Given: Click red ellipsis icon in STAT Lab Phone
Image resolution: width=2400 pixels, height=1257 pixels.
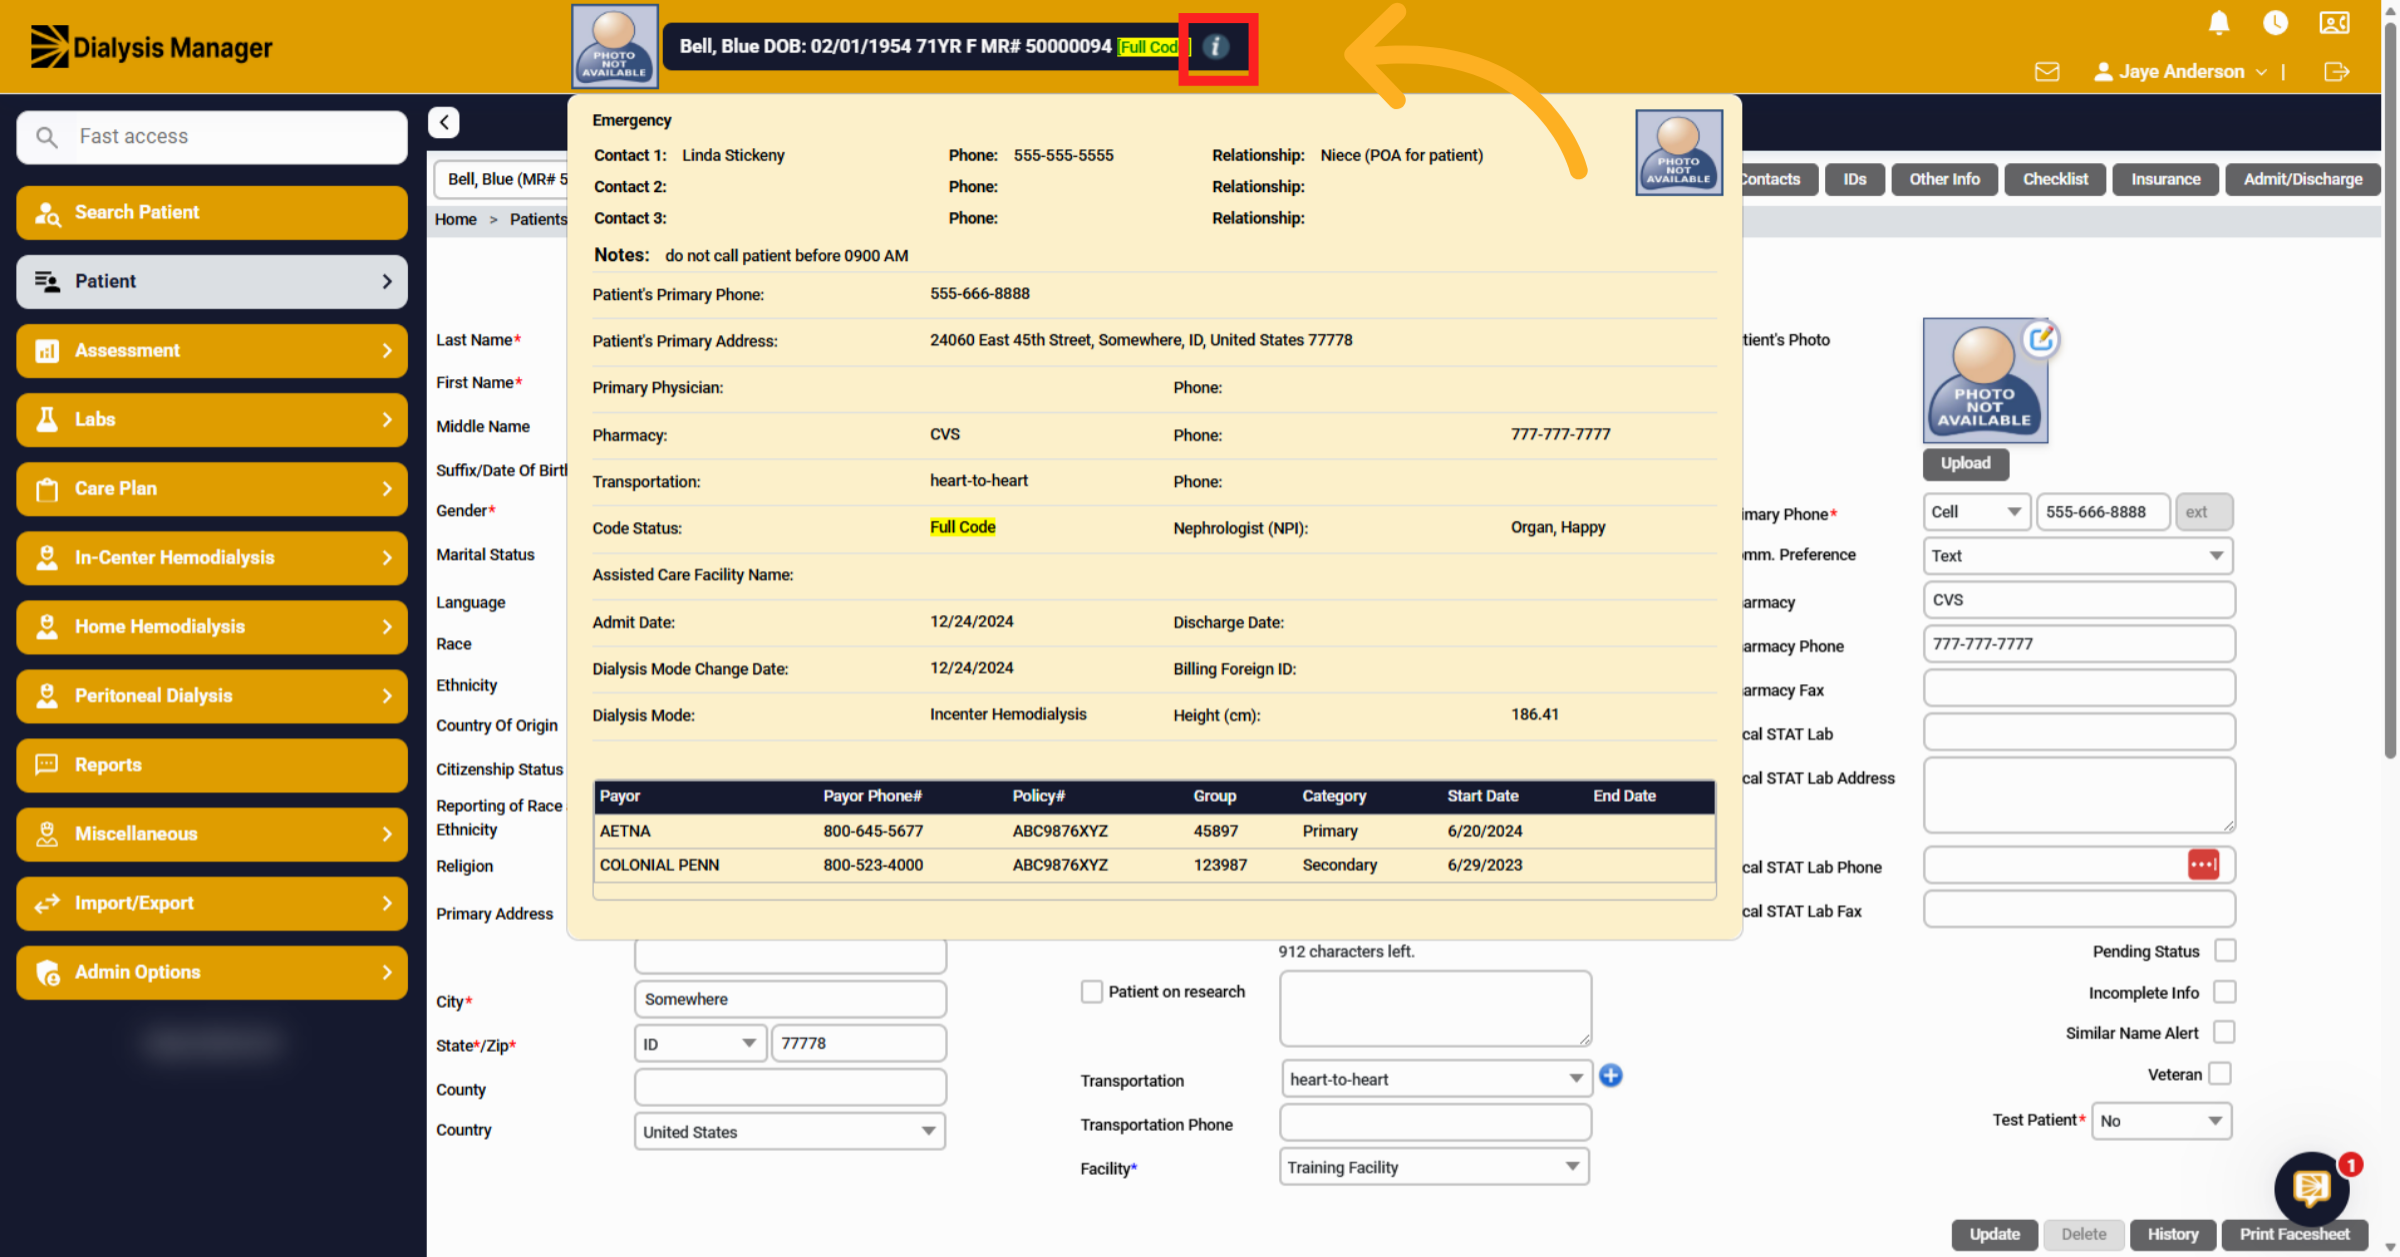Looking at the screenshot, I should pyautogui.click(x=2203, y=865).
